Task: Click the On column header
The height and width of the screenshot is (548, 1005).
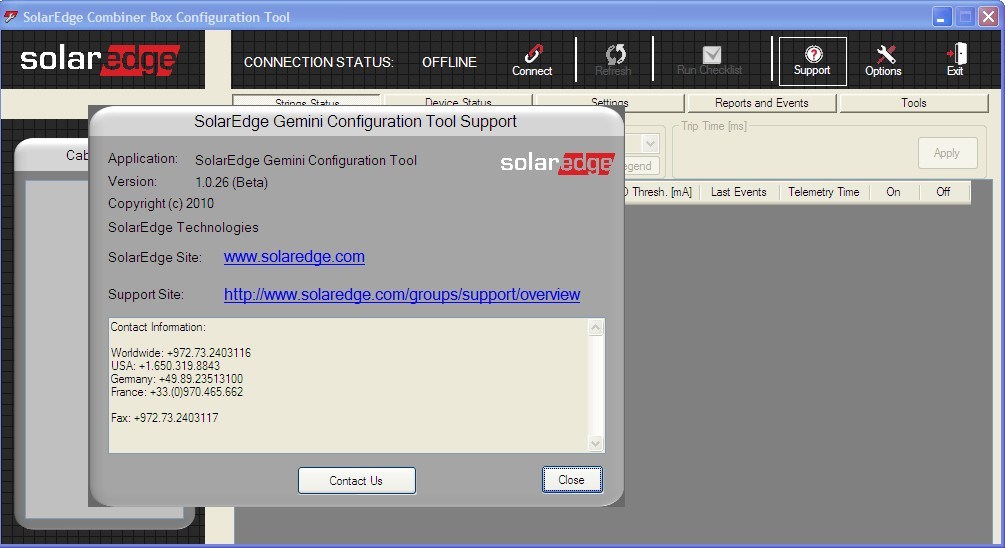Action: [x=893, y=192]
